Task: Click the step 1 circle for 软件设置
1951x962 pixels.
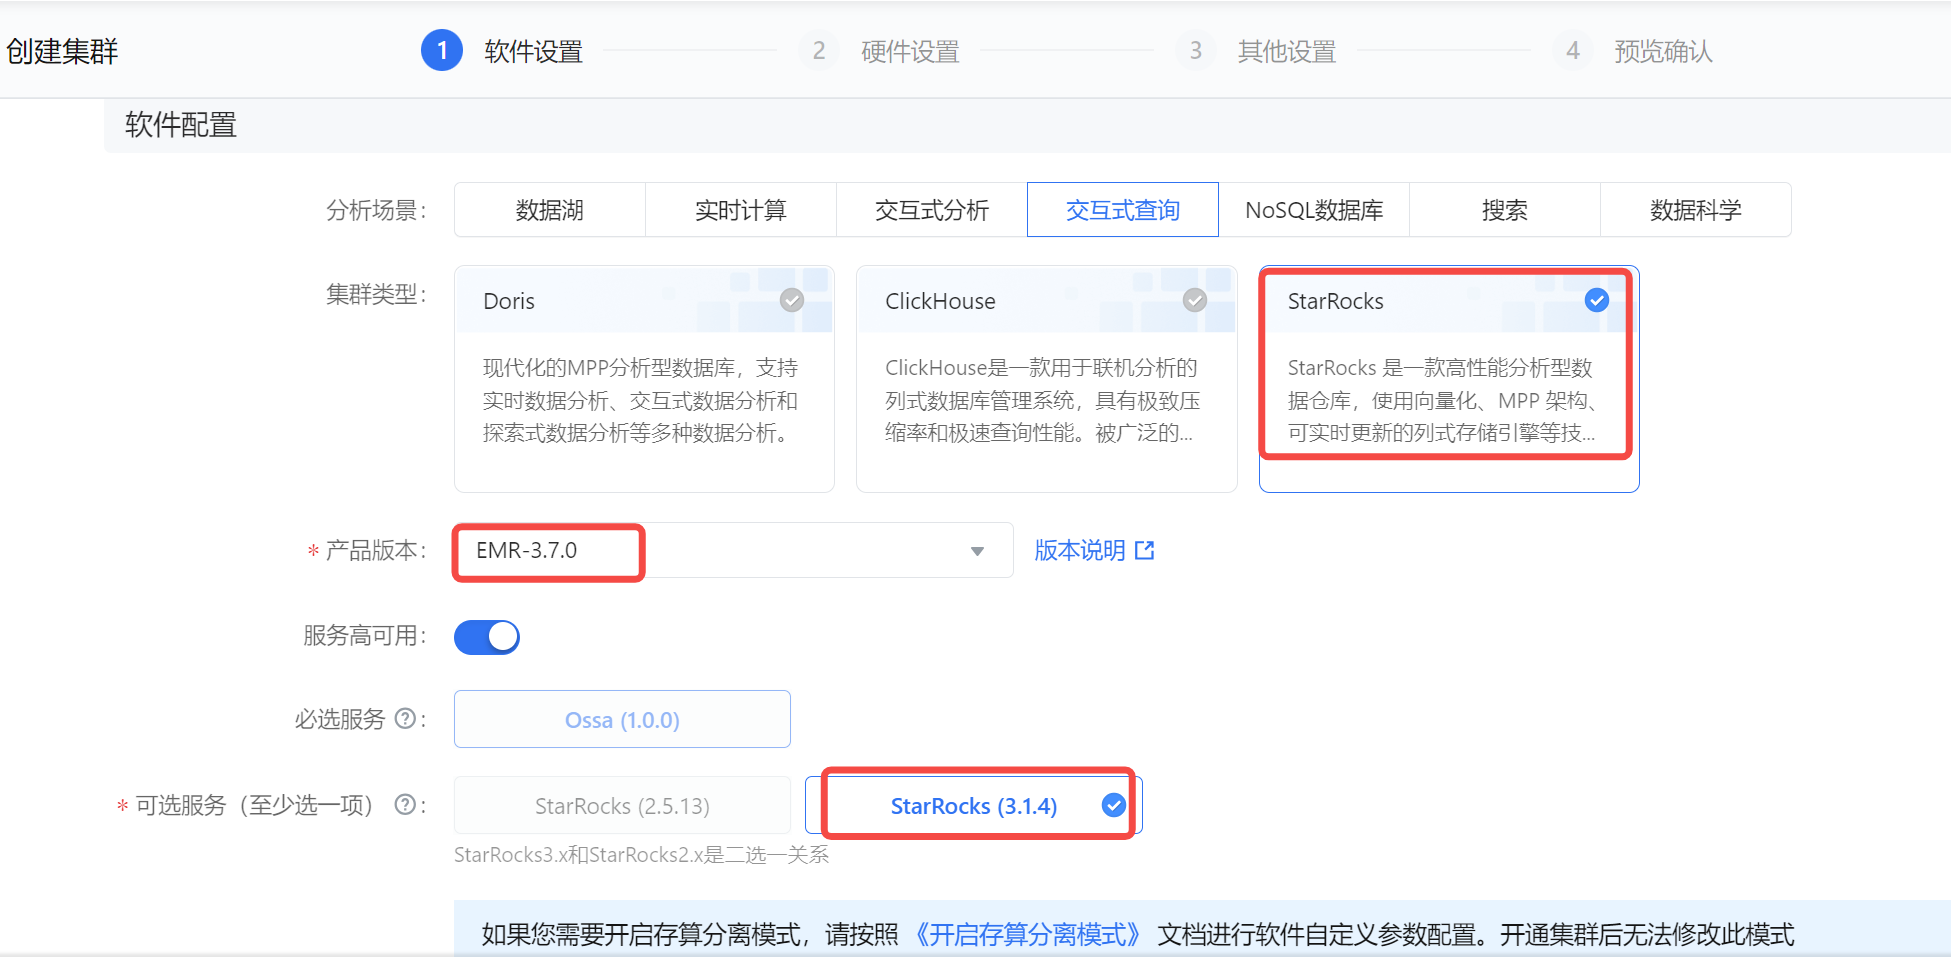Action: 442,50
